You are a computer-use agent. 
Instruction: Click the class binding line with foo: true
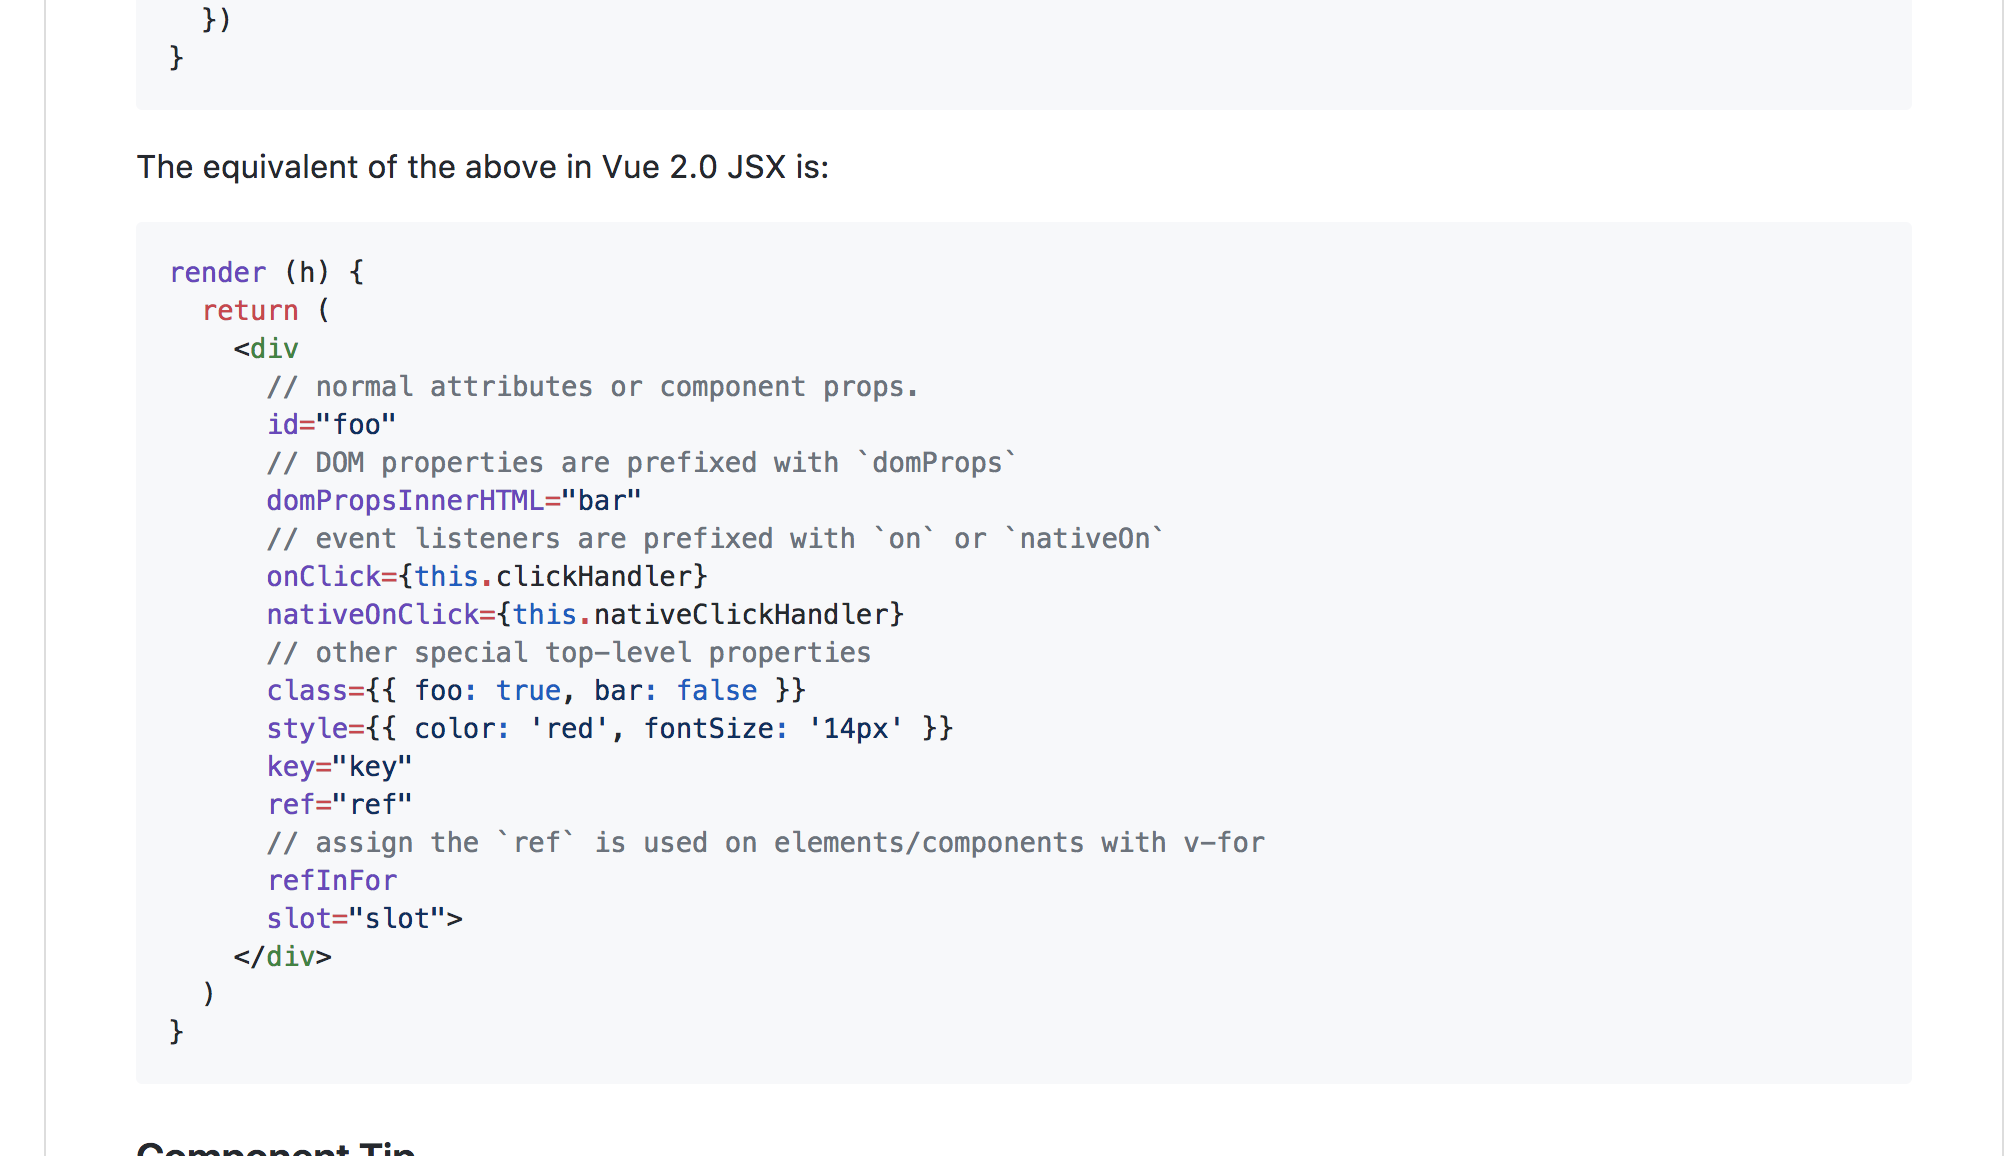(x=536, y=690)
